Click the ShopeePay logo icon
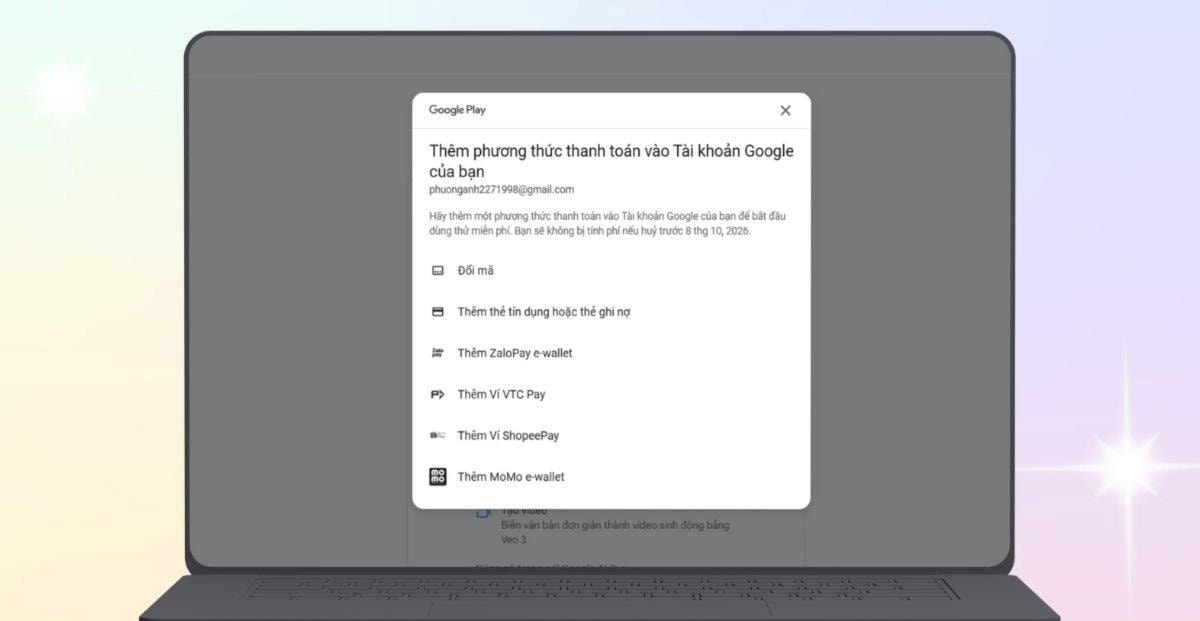Screen dimensions: 1200x621 tap(437, 435)
